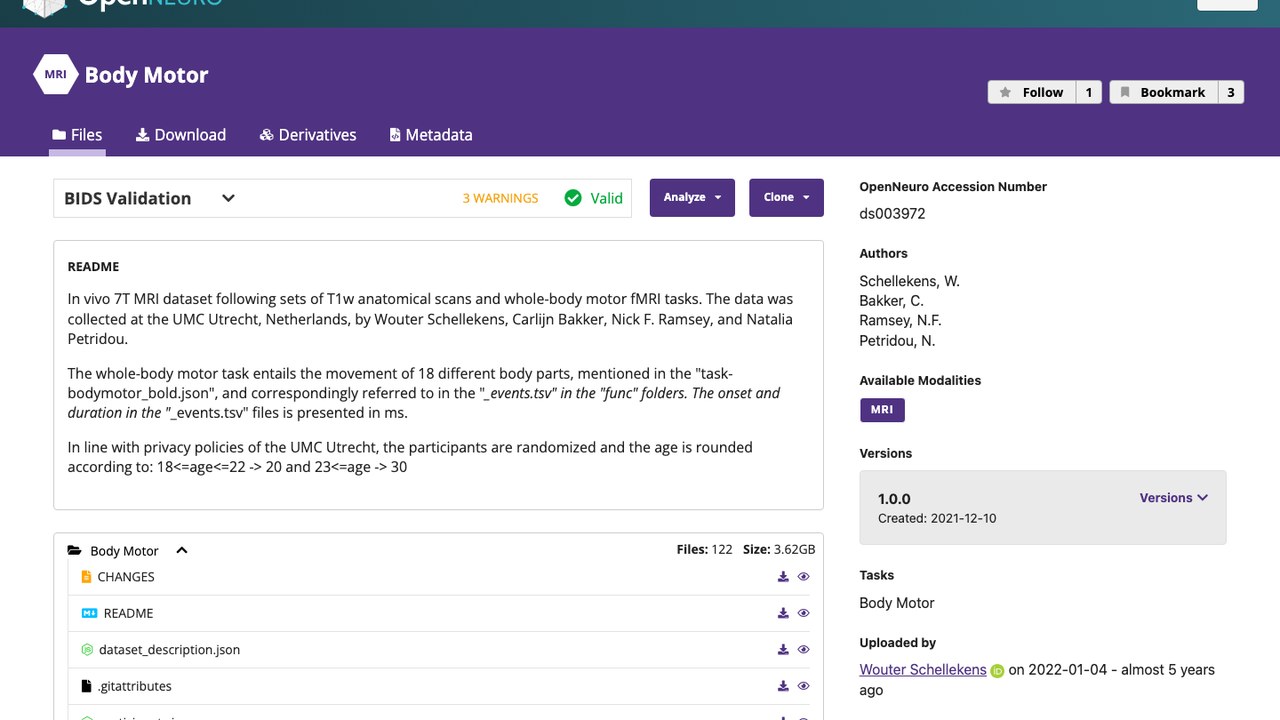Select the dataset_description.json file name
1280x720 pixels.
click(169, 650)
